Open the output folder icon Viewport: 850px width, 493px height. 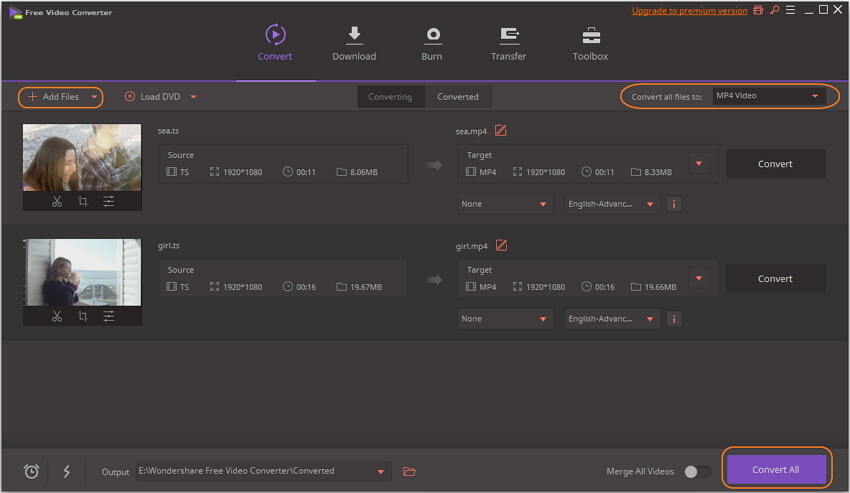pyautogui.click(x=409, y=471)
